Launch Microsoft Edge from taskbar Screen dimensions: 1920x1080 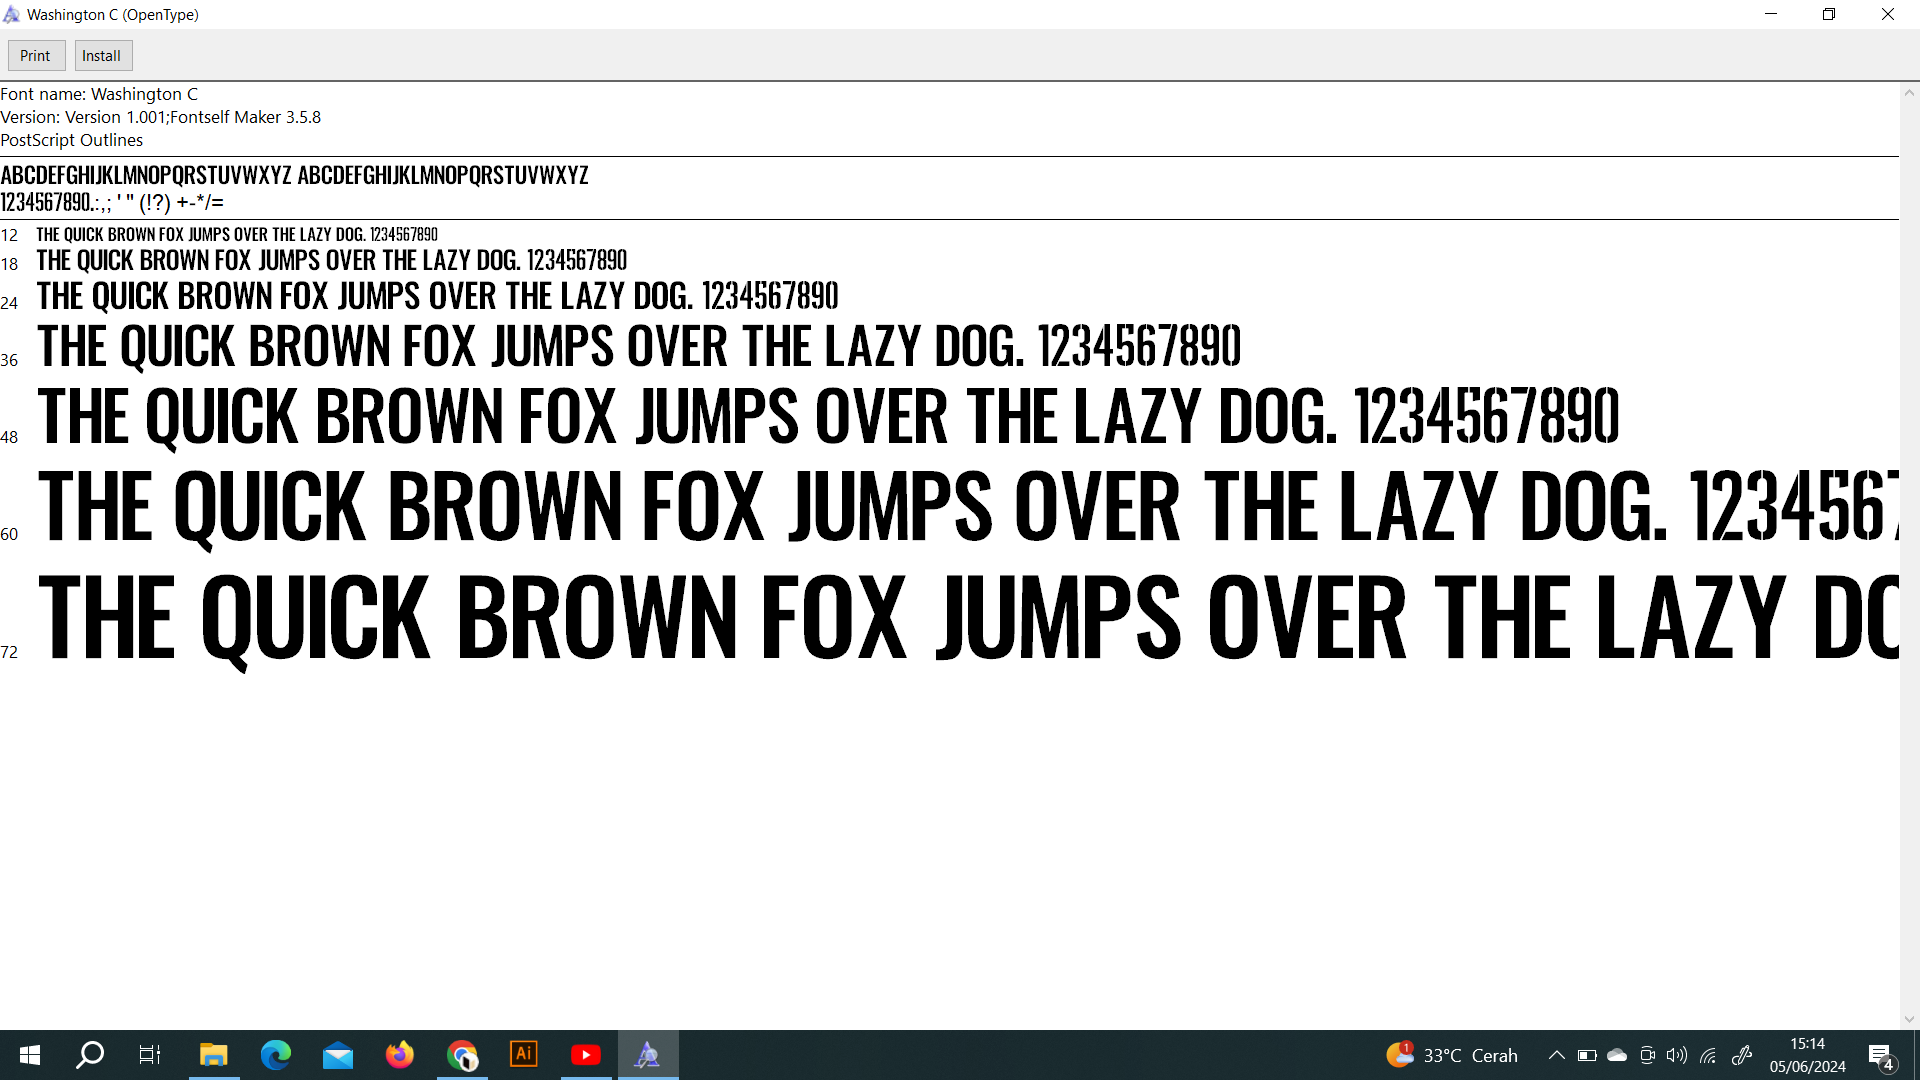(x=276, y=1055)
